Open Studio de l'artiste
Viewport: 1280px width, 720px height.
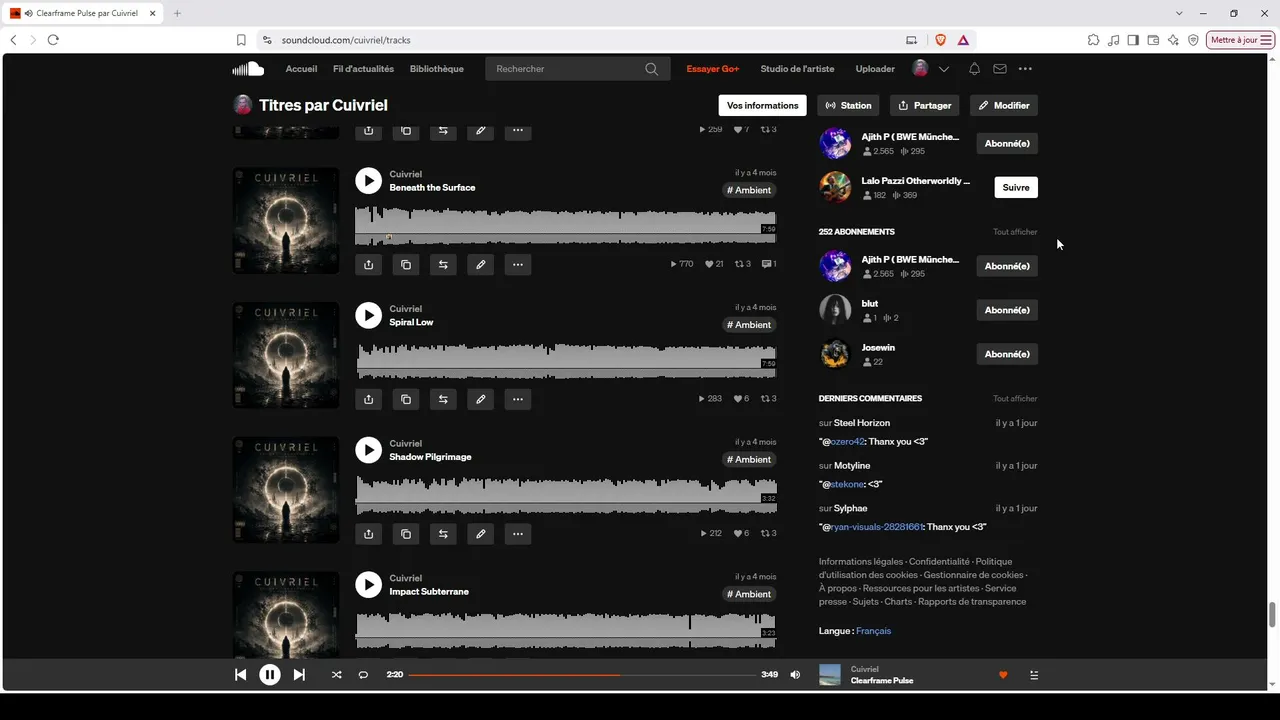tap(797, 69)
